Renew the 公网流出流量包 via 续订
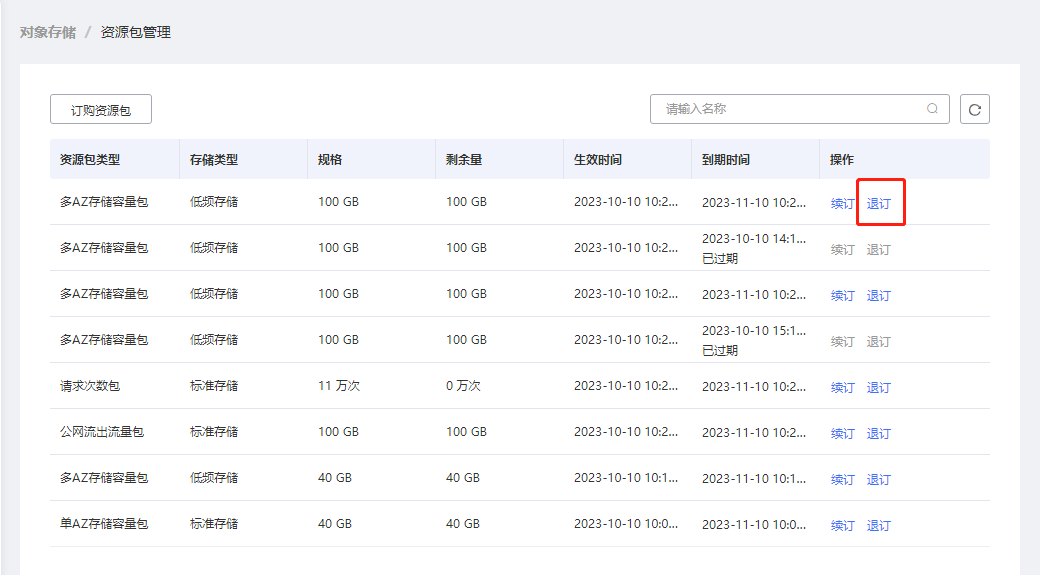Viewport: 1040px width, 575px height. [x=843, y=433]
